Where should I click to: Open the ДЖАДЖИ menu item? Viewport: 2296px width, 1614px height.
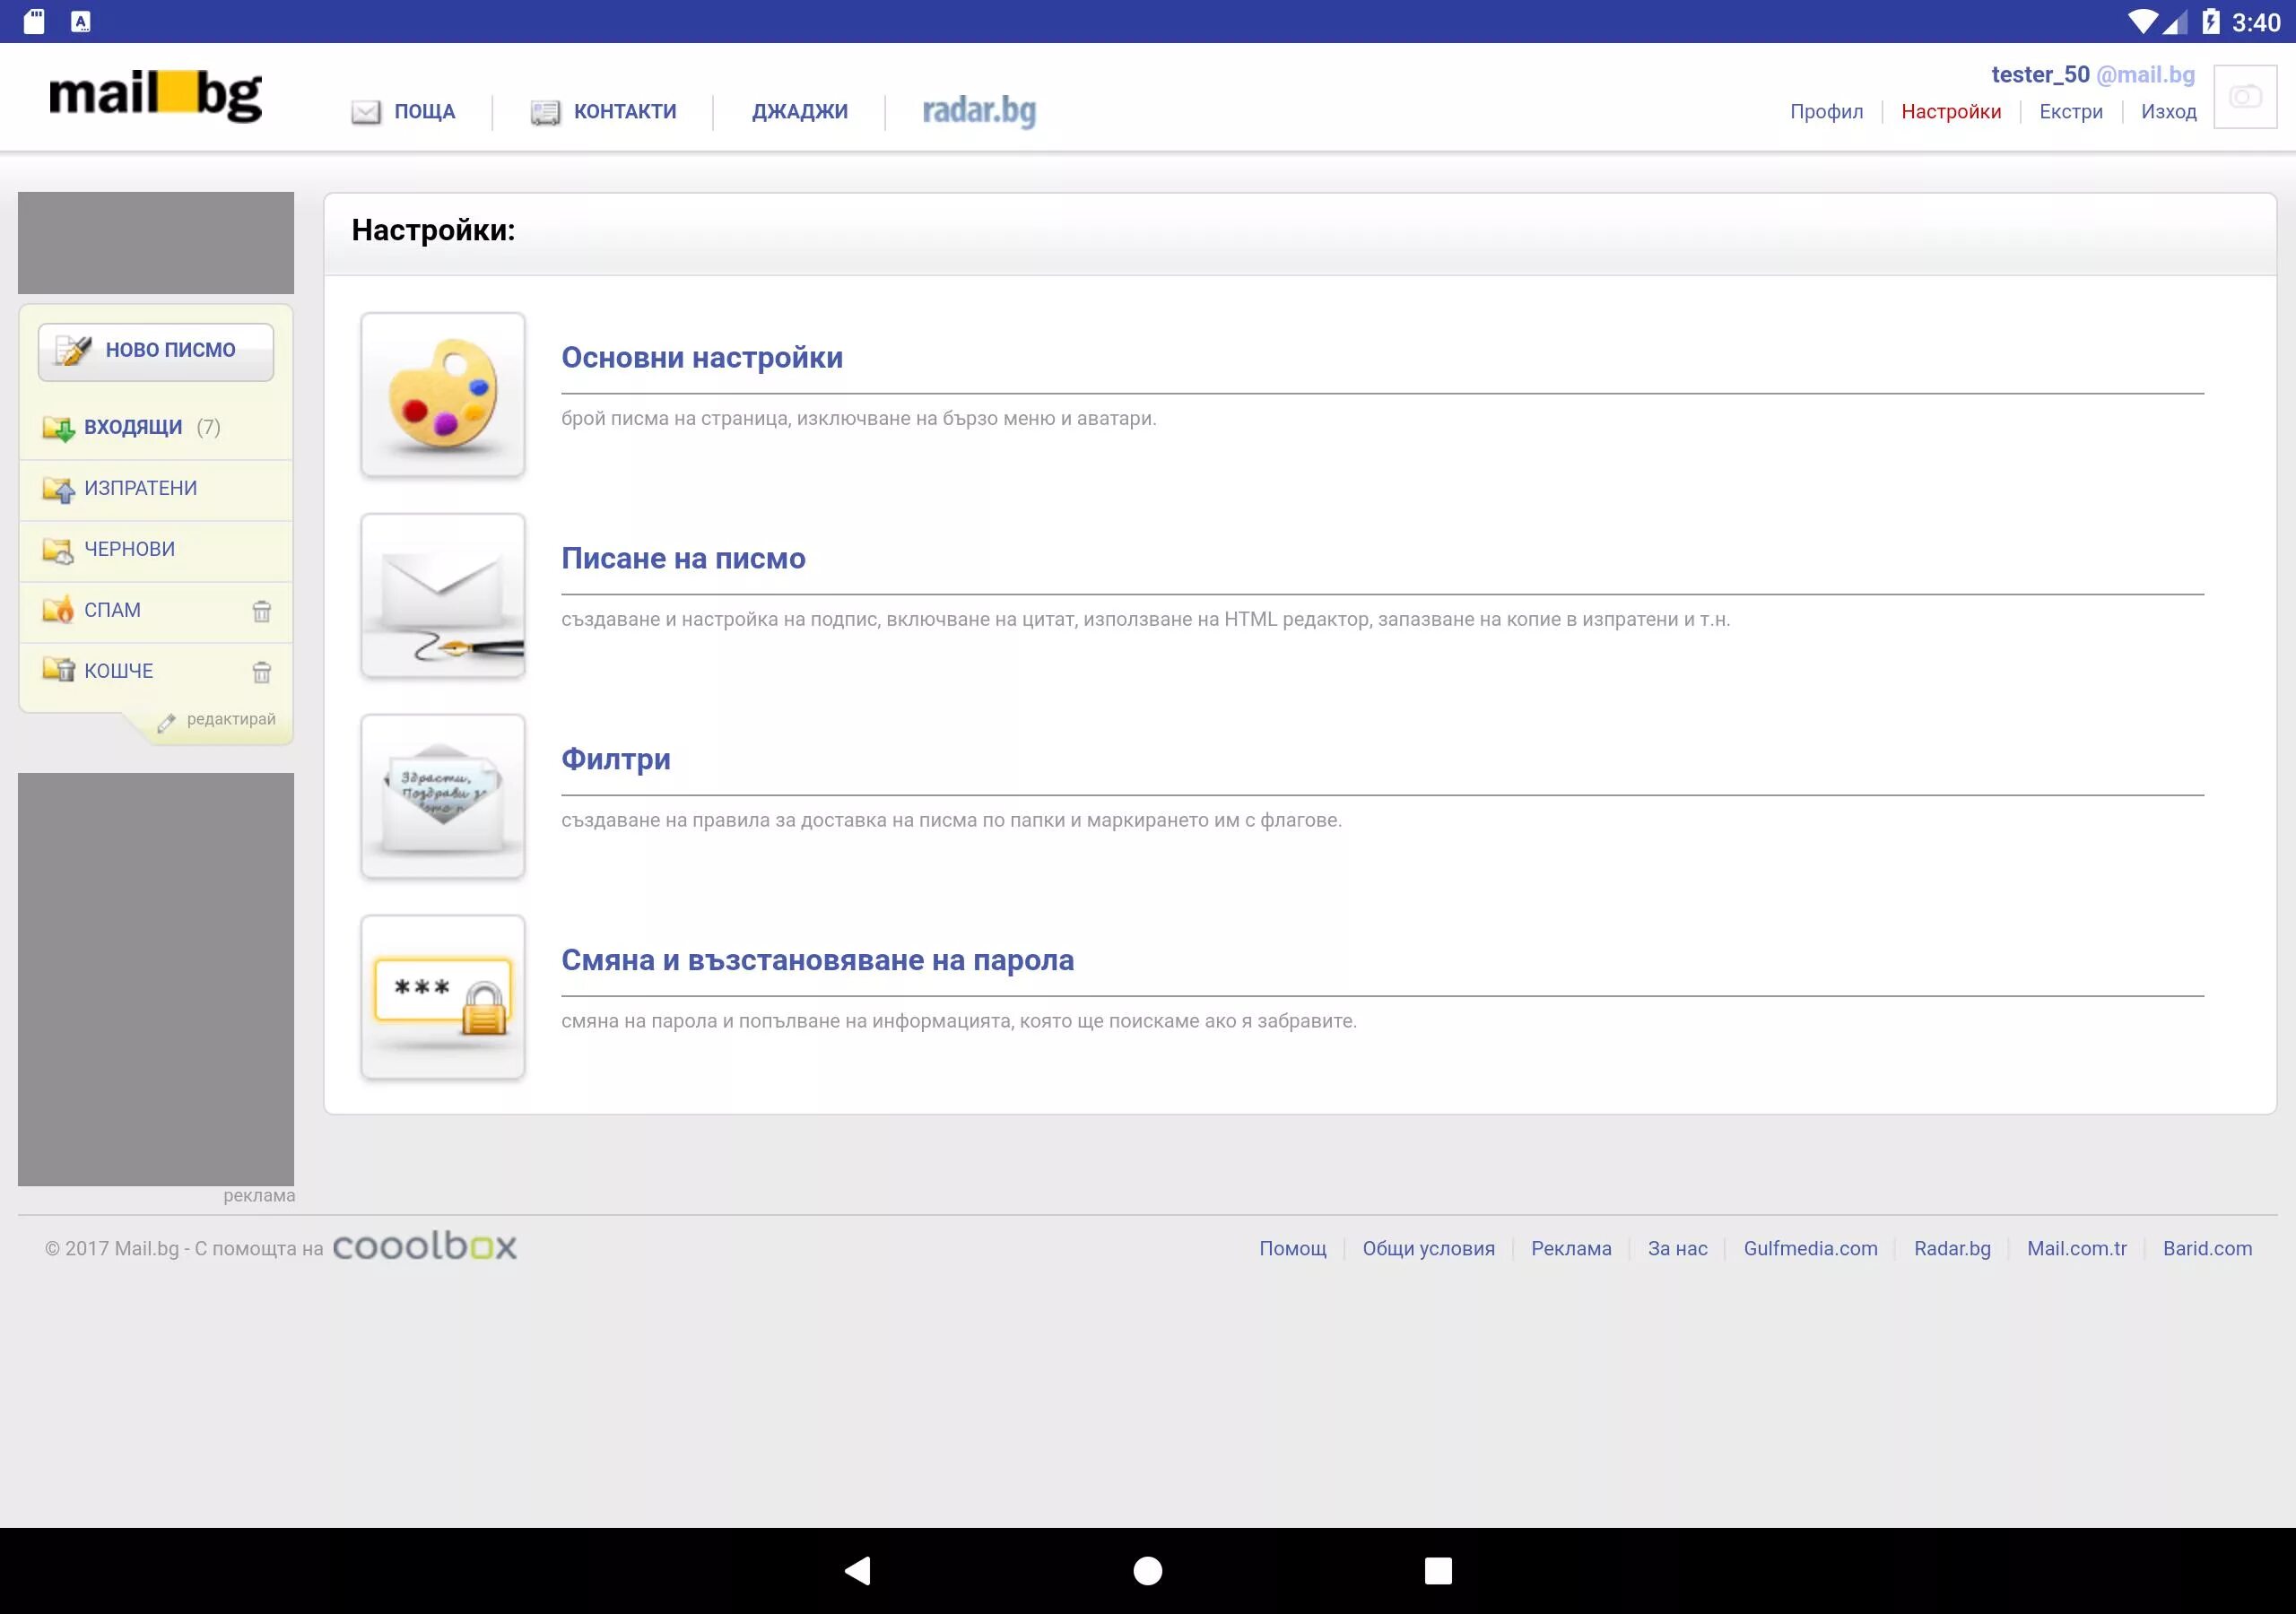click(799, 112)
